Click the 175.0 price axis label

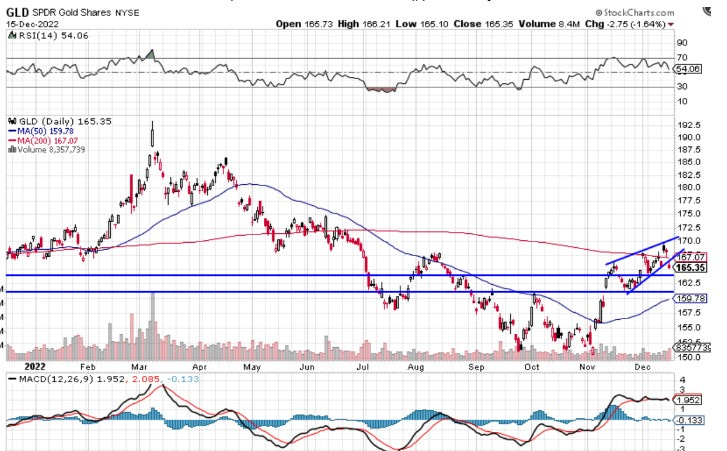pos(689,214)
